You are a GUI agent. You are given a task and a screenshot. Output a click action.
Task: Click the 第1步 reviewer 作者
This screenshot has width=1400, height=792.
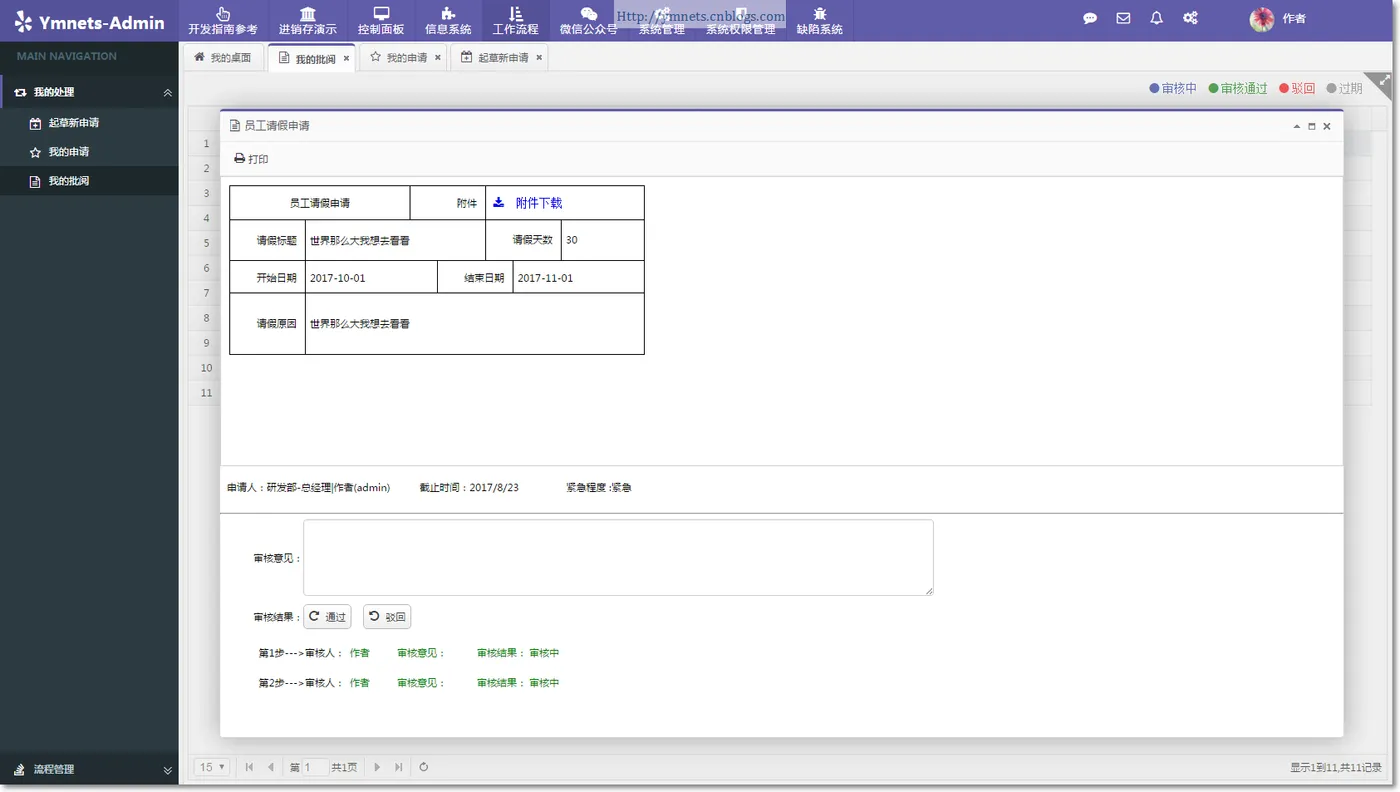click(359, 653)
